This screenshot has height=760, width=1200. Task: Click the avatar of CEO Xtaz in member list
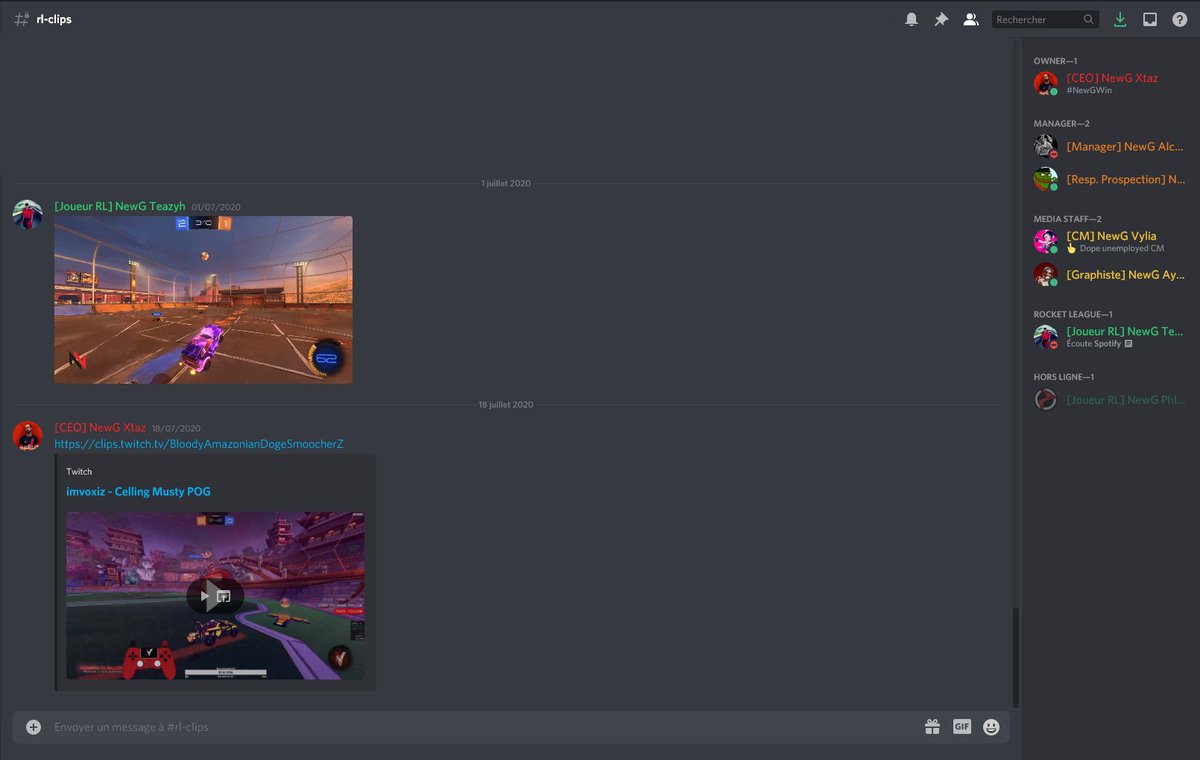pos(1045,83)
